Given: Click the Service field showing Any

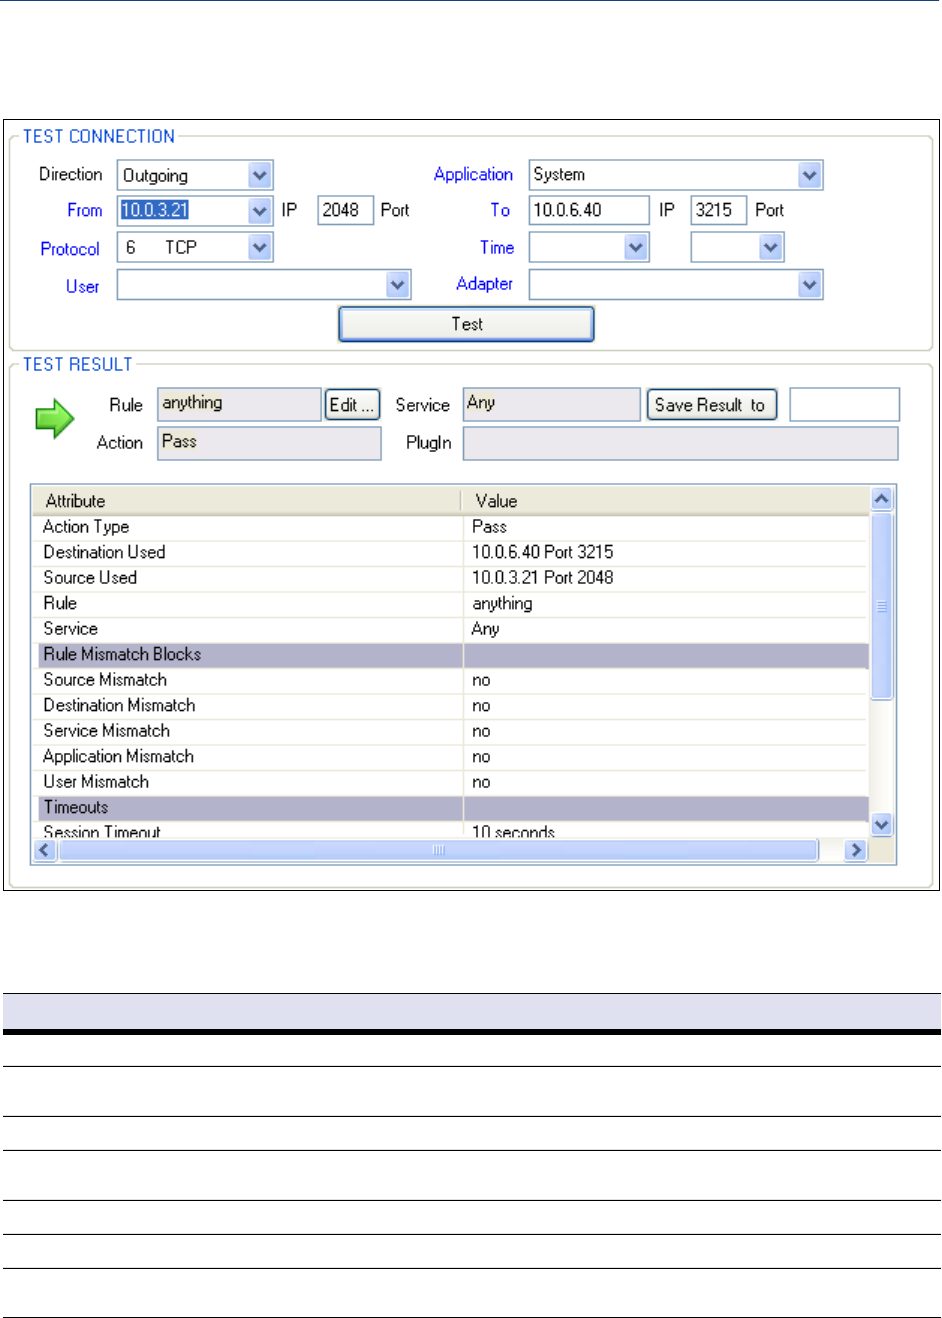Looking at the screenshot, I should pyautogui.click(x=551, y=404).
